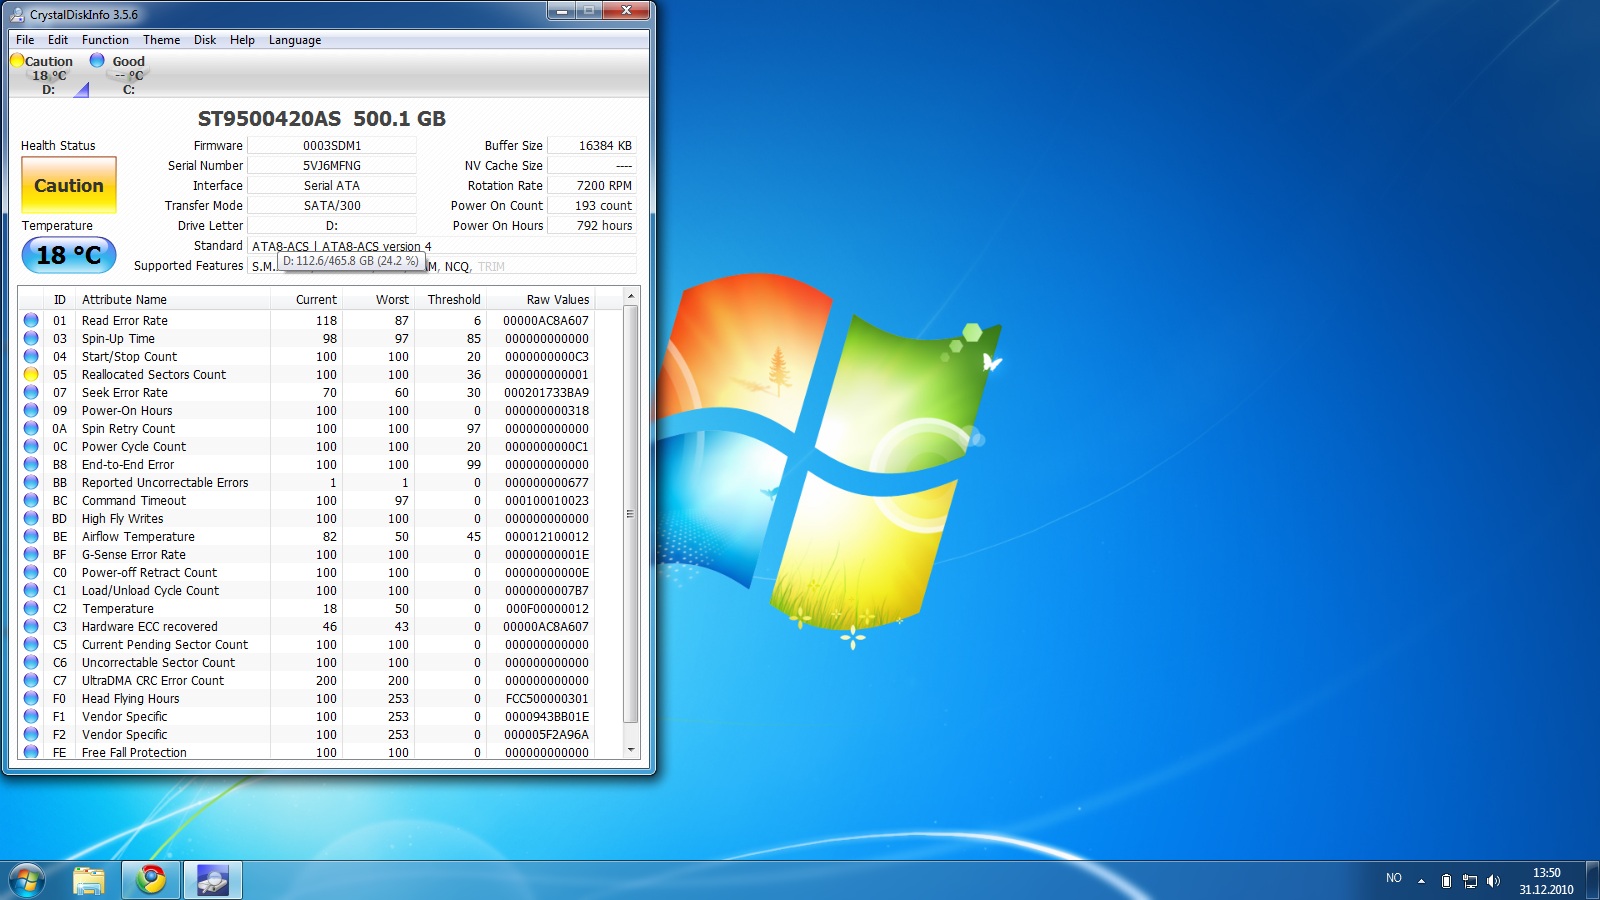Click the status icon for Head Flying Hours
The image size is (1600, 900).
point(31,698)
